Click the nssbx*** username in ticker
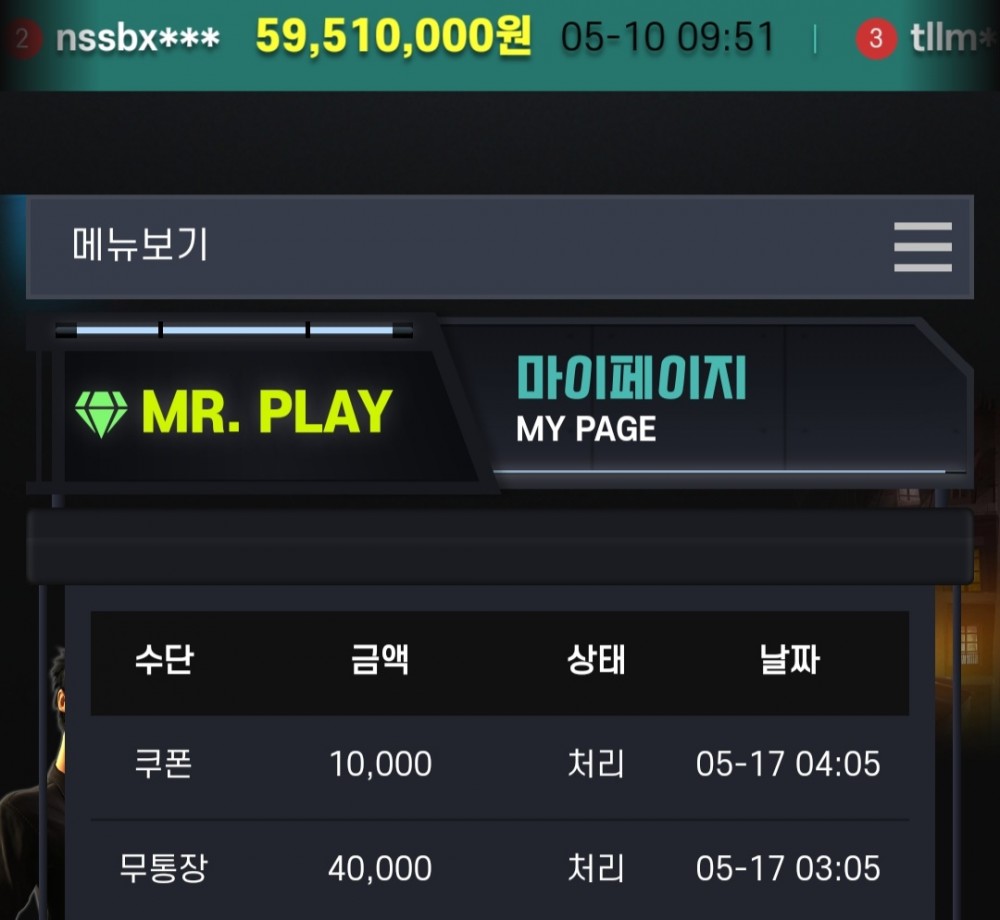Image resolution: width=1000 pixels, height=920 pixels. tap(138, 39)
